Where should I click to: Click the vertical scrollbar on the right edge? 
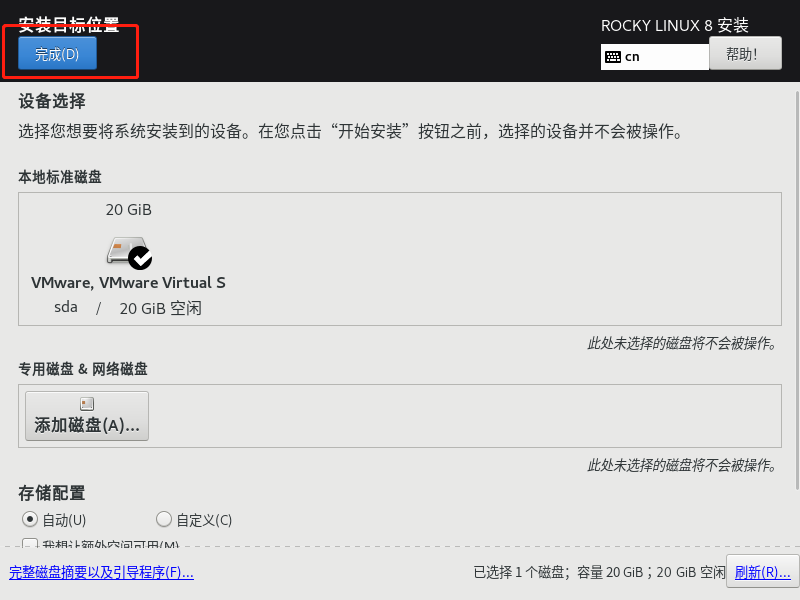[x=797, y=290]
